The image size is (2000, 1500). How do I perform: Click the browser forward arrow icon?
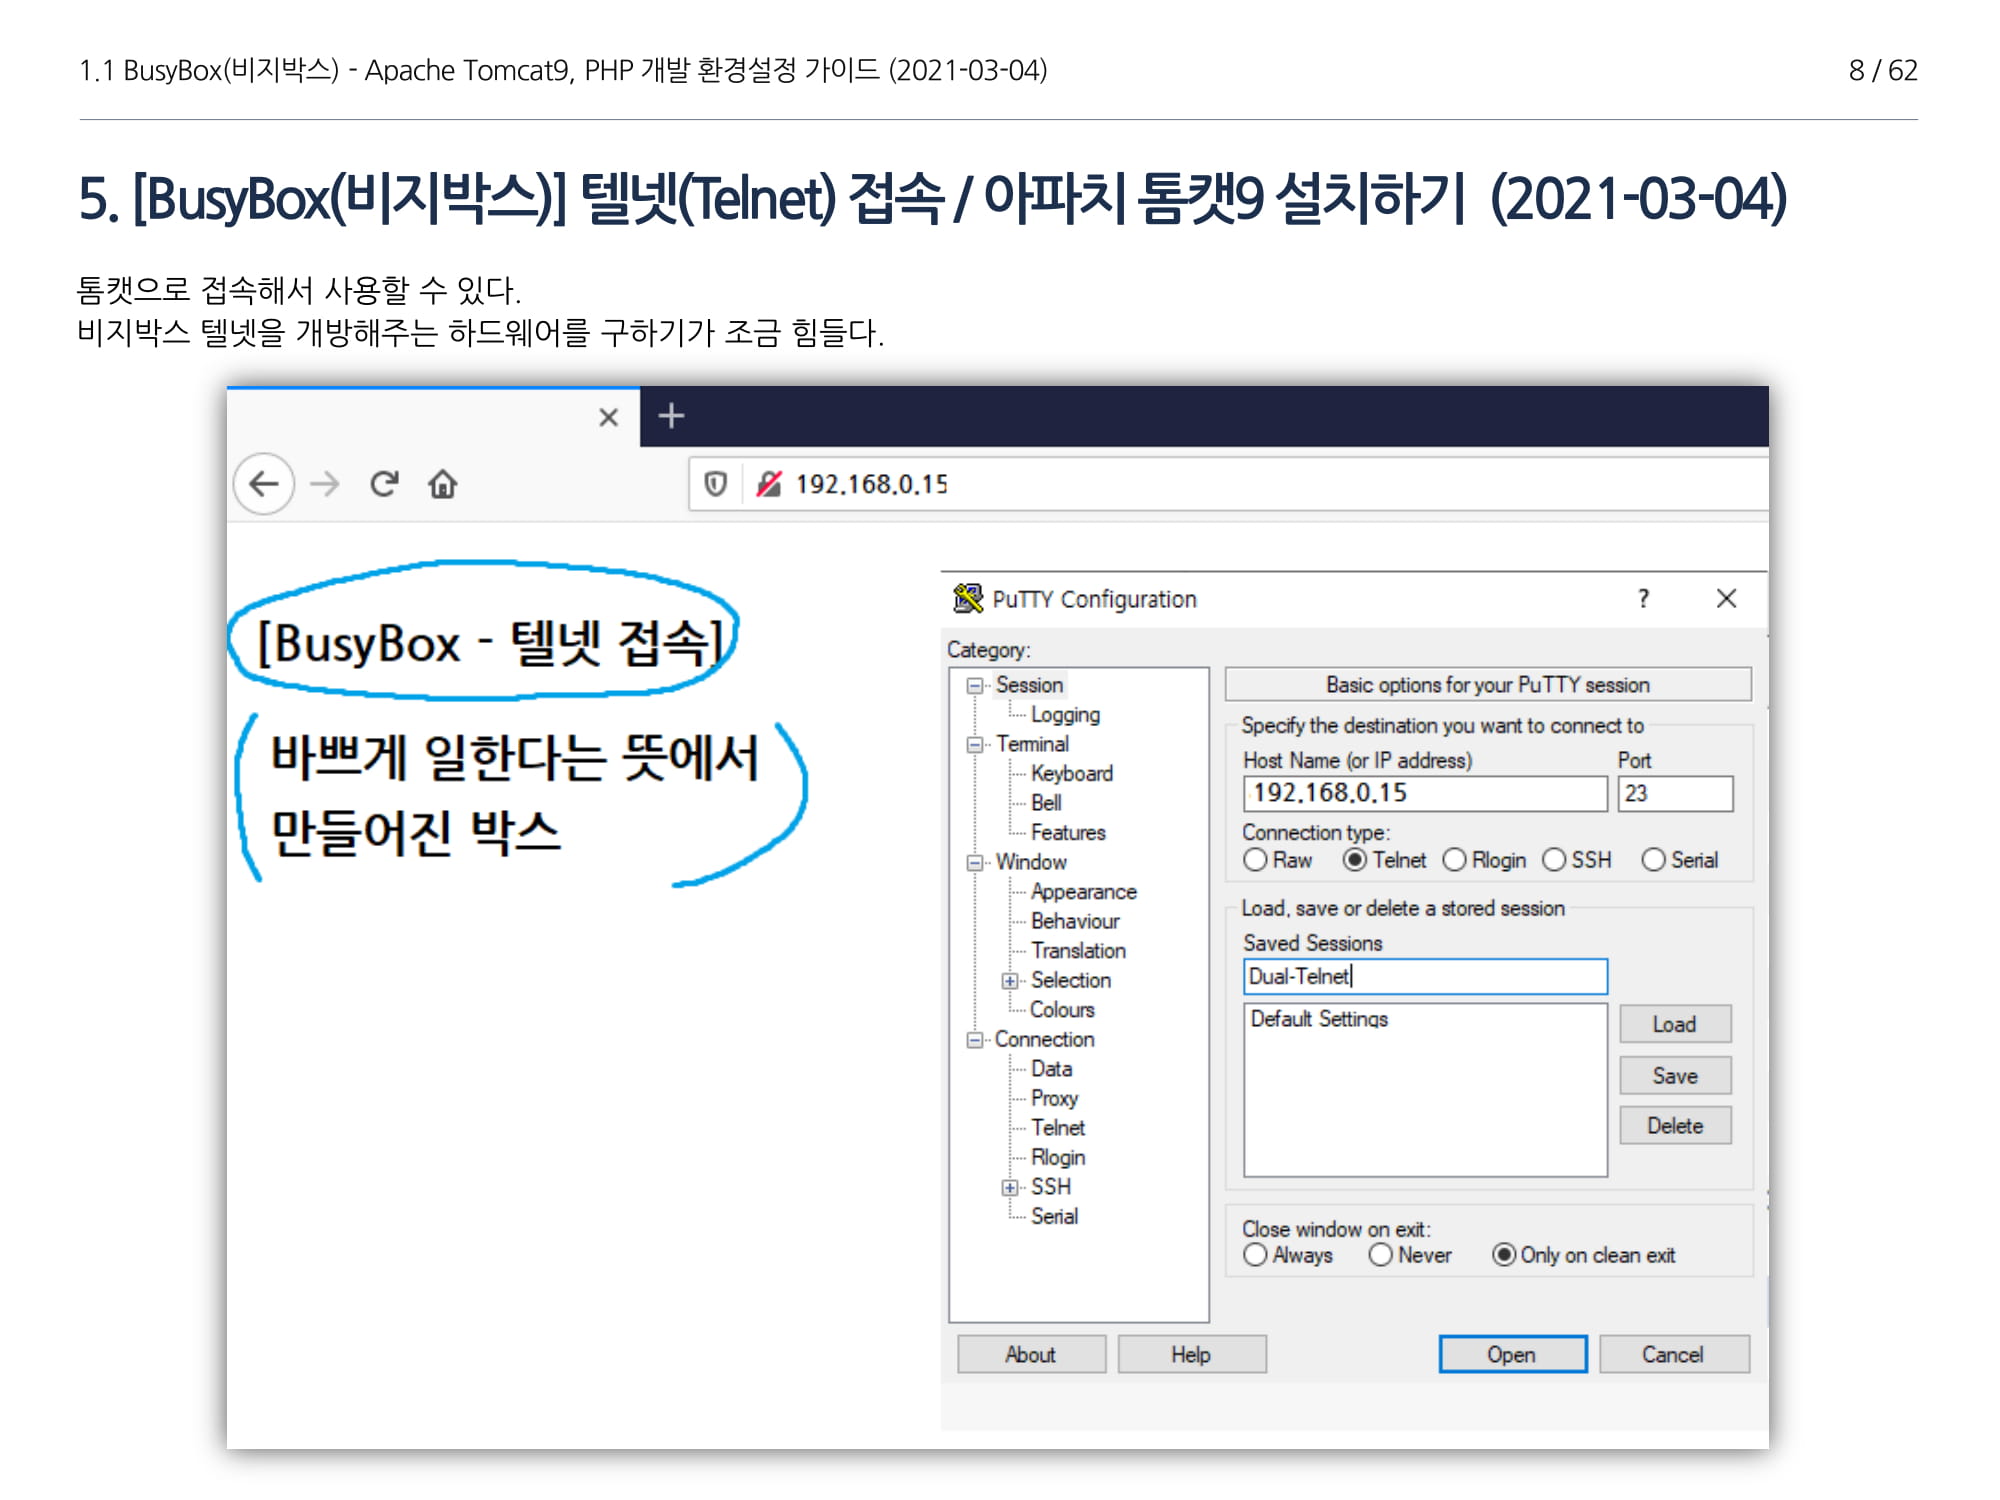[x=325, y=484]
